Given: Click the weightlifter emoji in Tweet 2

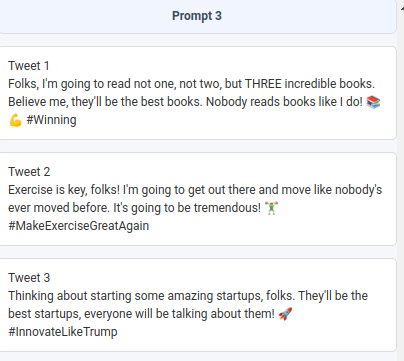Looking at the screenshot, I should pyautogui.click(x=271, y=208).
